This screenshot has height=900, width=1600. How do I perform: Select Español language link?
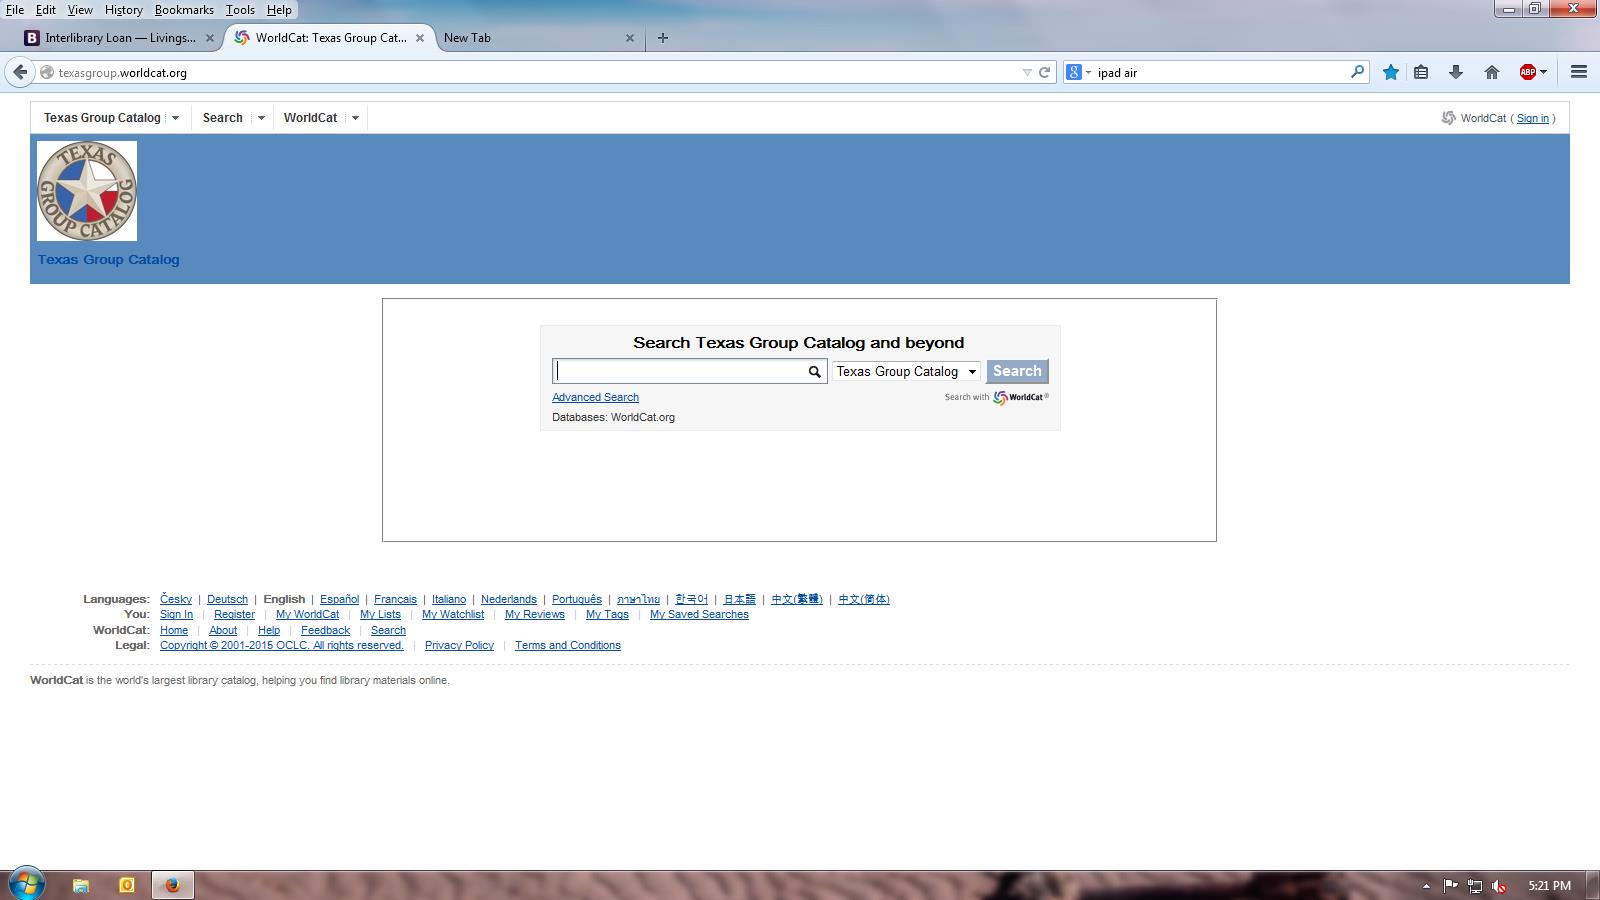(339, 599)
